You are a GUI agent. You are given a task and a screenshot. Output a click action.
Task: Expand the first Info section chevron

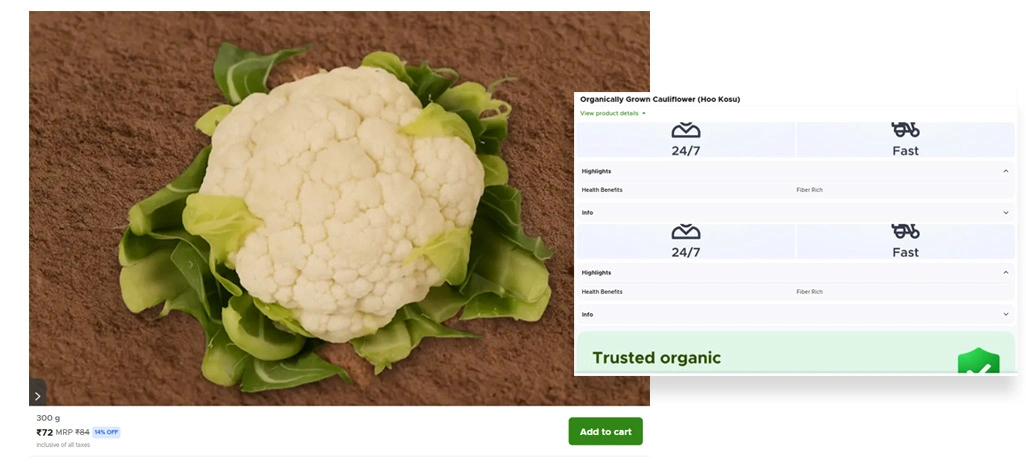tap(1006, 213)
